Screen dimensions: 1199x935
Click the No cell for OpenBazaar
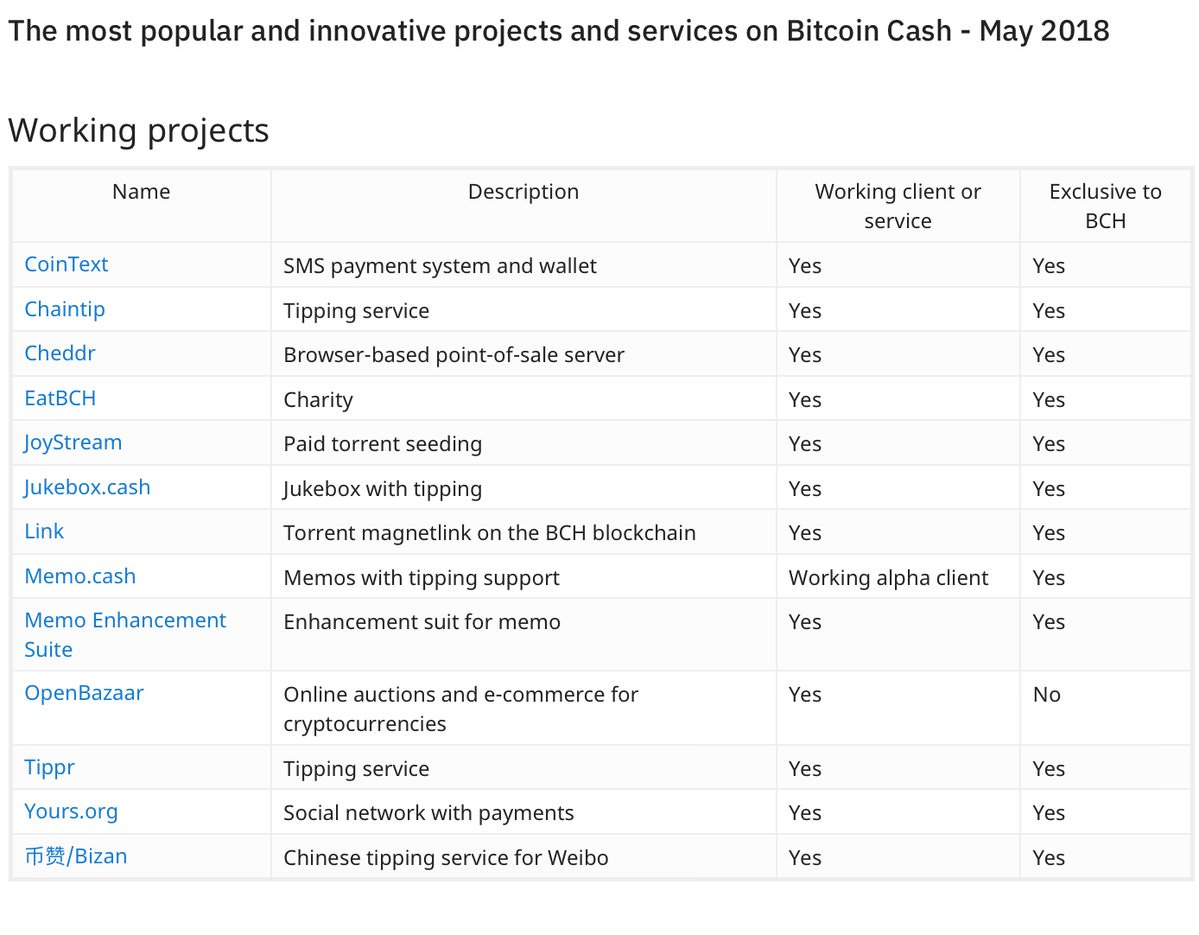[1047, 694]
